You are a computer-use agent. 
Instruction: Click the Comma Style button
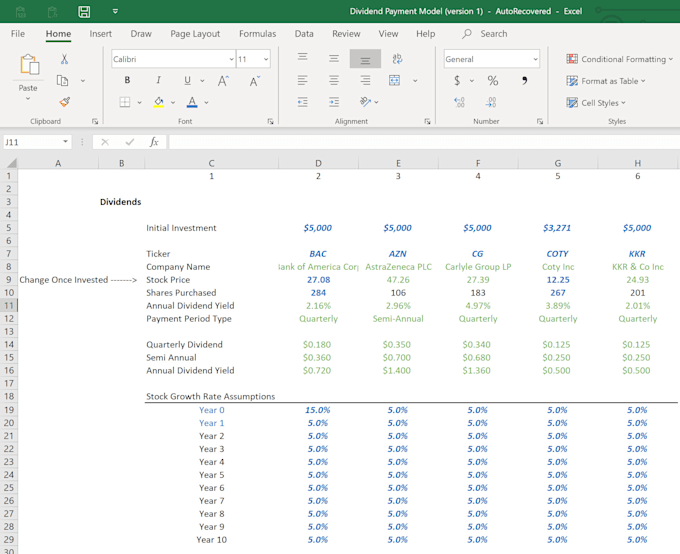tap(524, 81)
